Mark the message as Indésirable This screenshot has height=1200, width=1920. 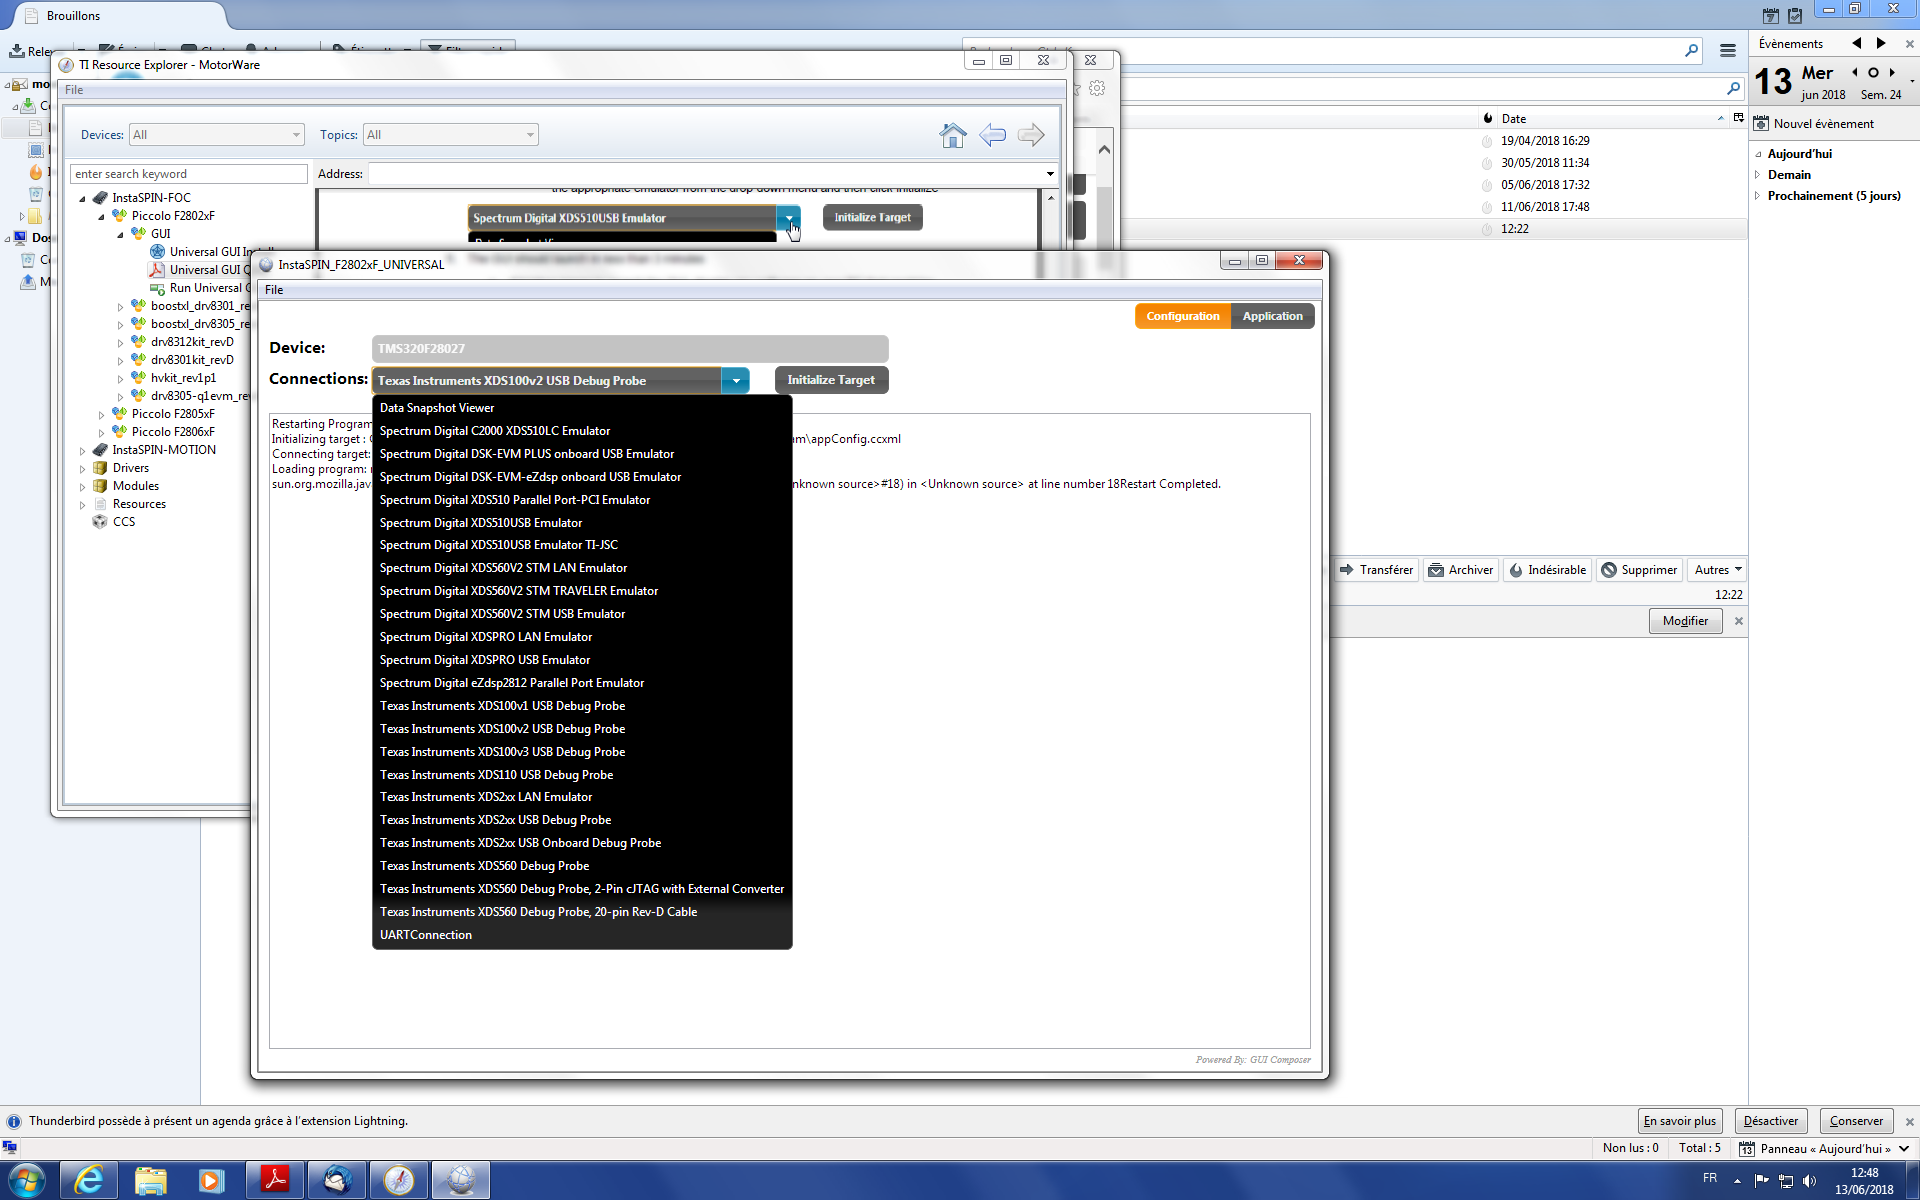pos(1547,570)
